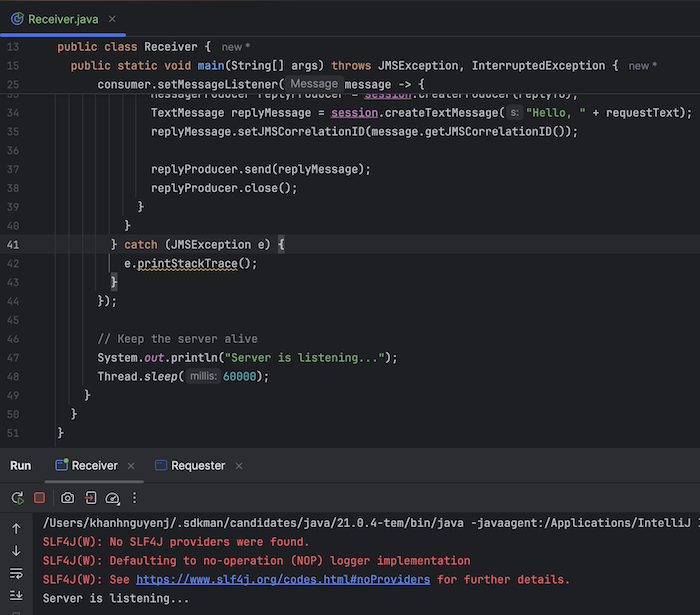Click "// Keep the server alive" comment
Image resolution: width=700 pixels, height=615 pixels.
[177, 339]
